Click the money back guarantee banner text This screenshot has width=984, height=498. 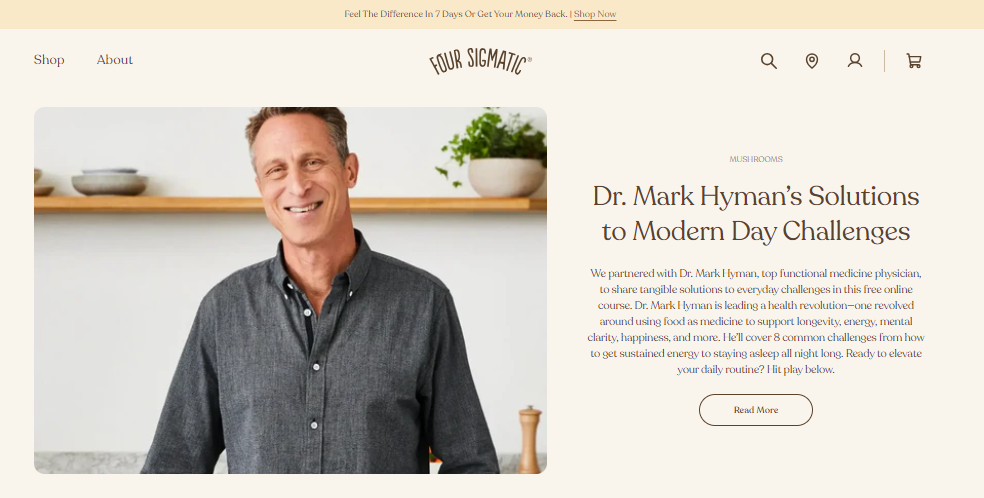(456, 14)
